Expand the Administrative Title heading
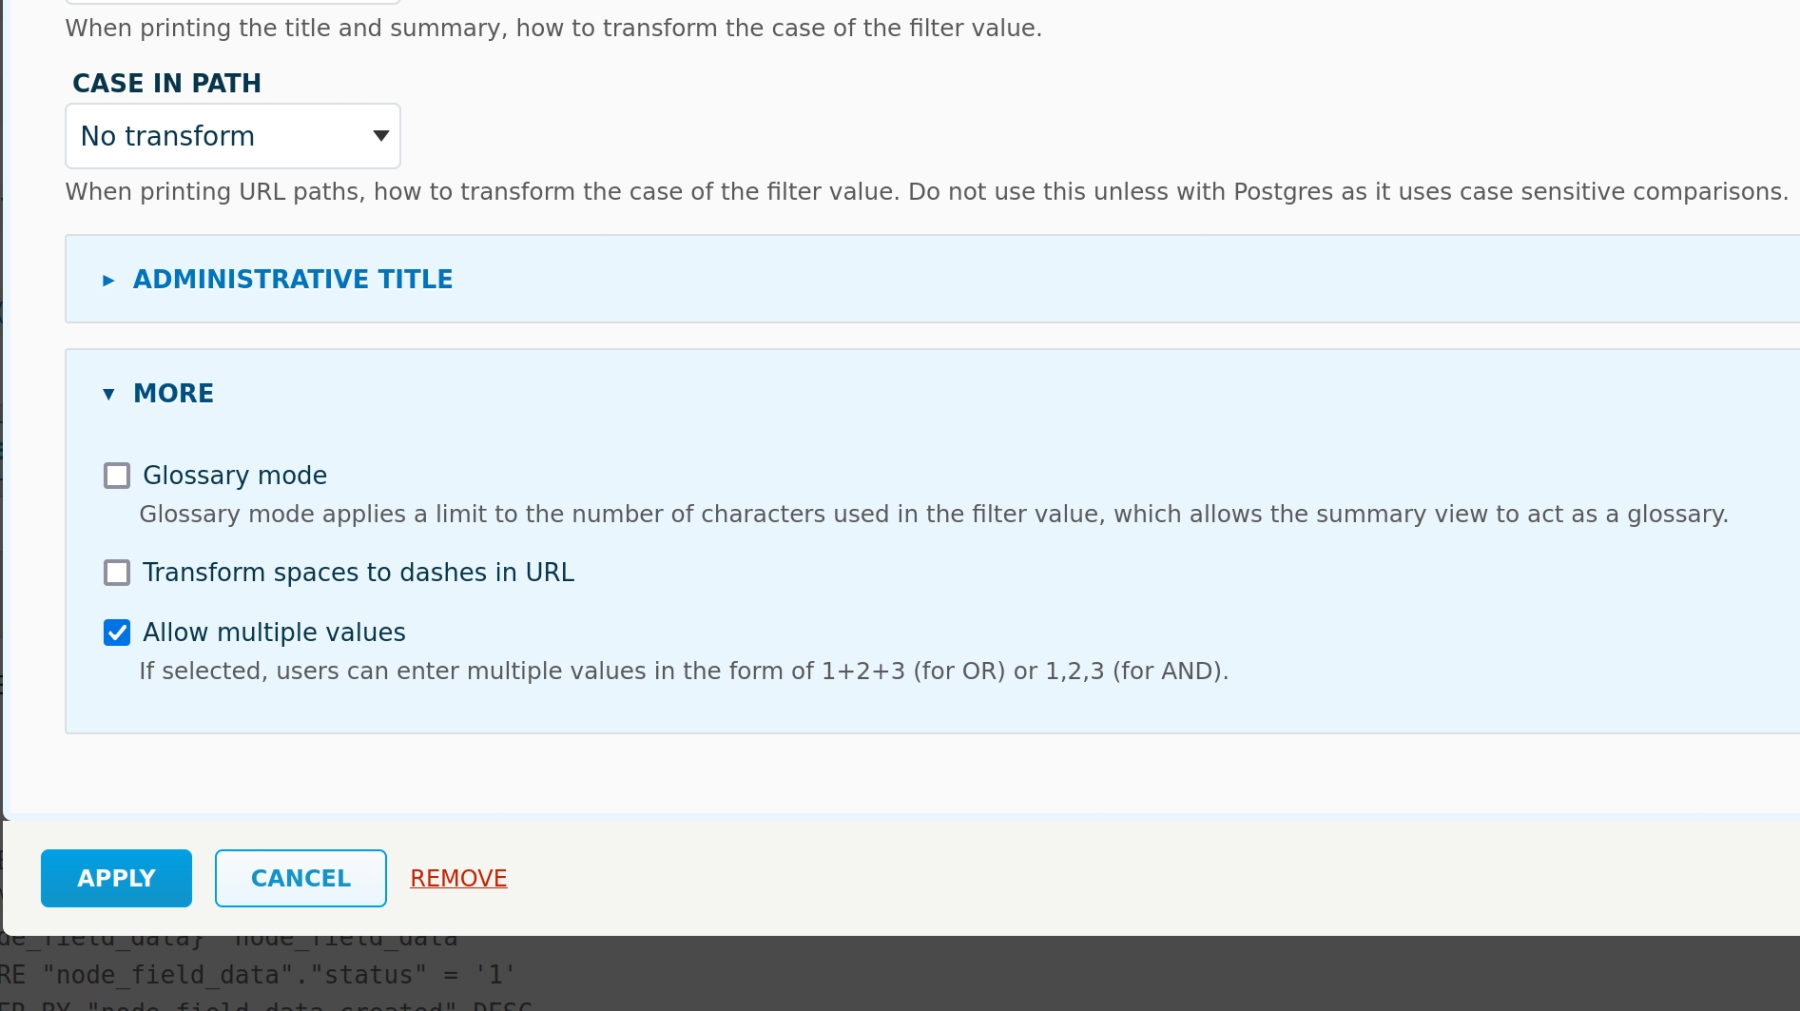 [x=292, y=279]
